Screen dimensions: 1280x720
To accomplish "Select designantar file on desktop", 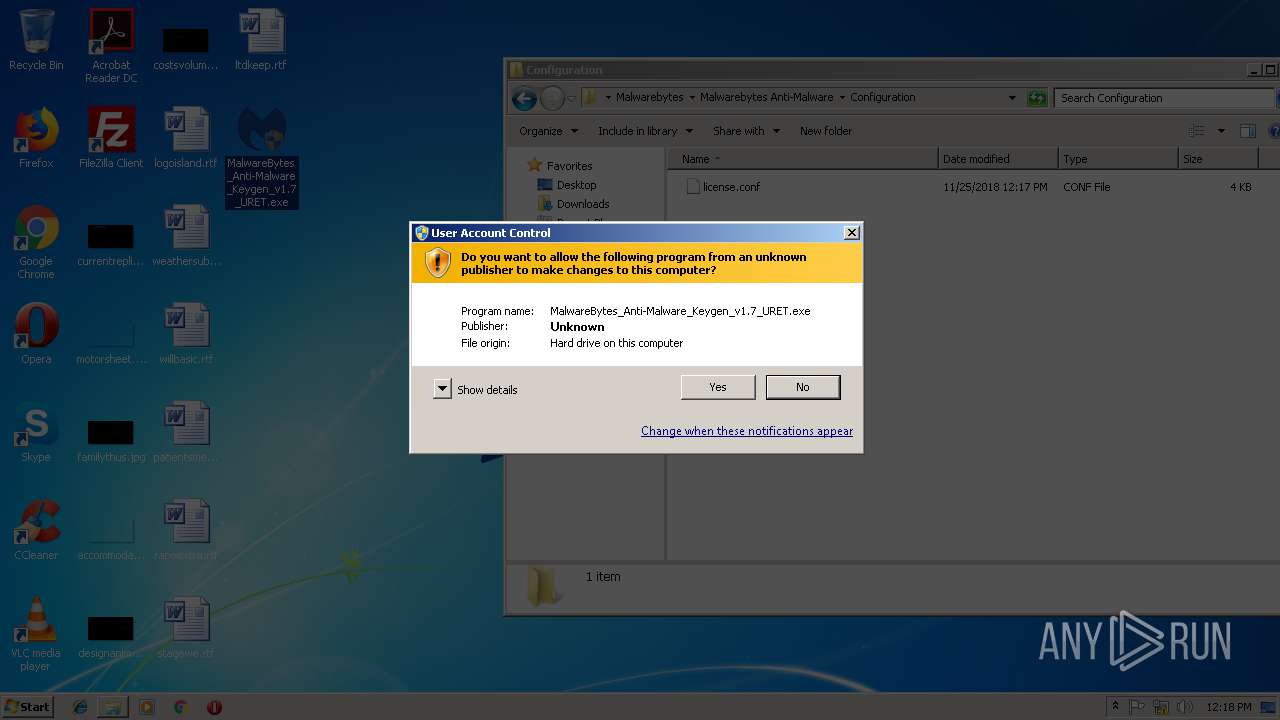I will pos(111,636).
